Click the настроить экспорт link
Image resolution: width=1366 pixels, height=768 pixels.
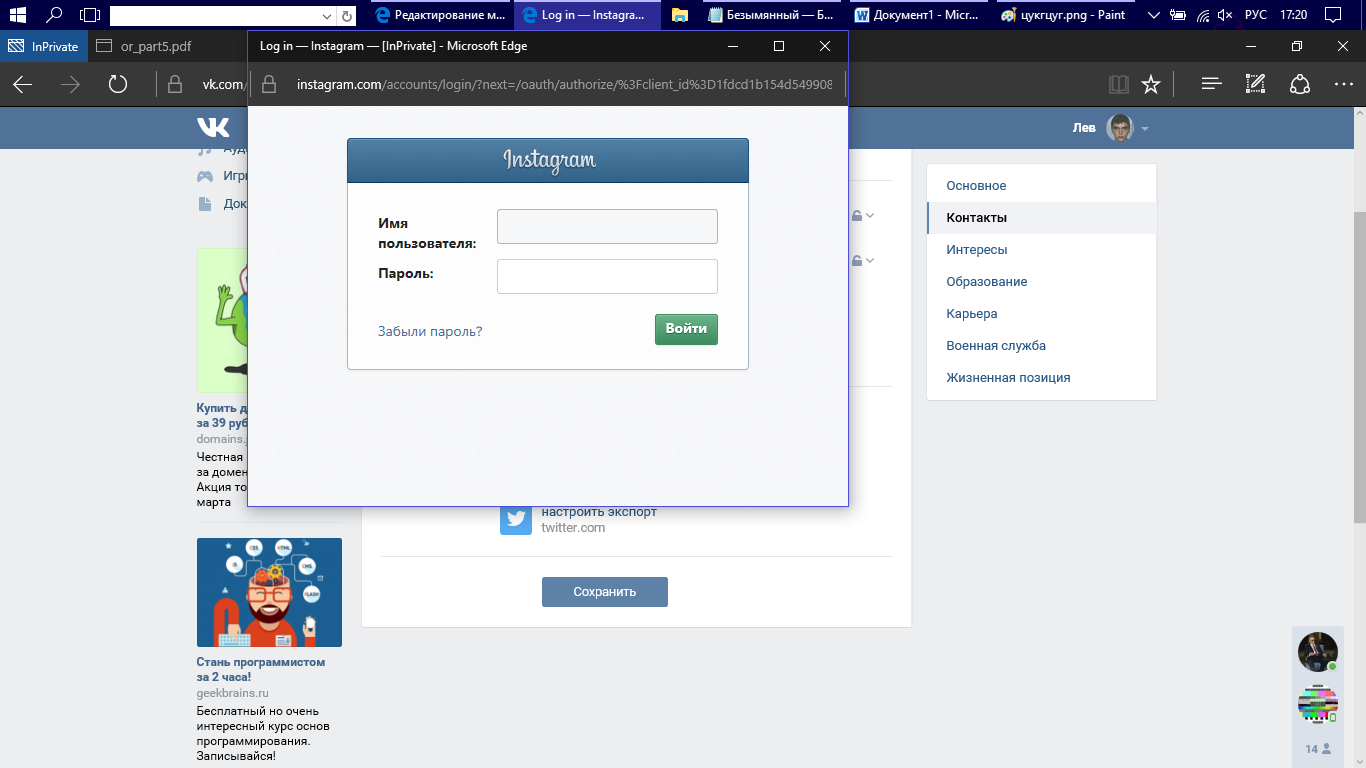click(x=599, y=512)
